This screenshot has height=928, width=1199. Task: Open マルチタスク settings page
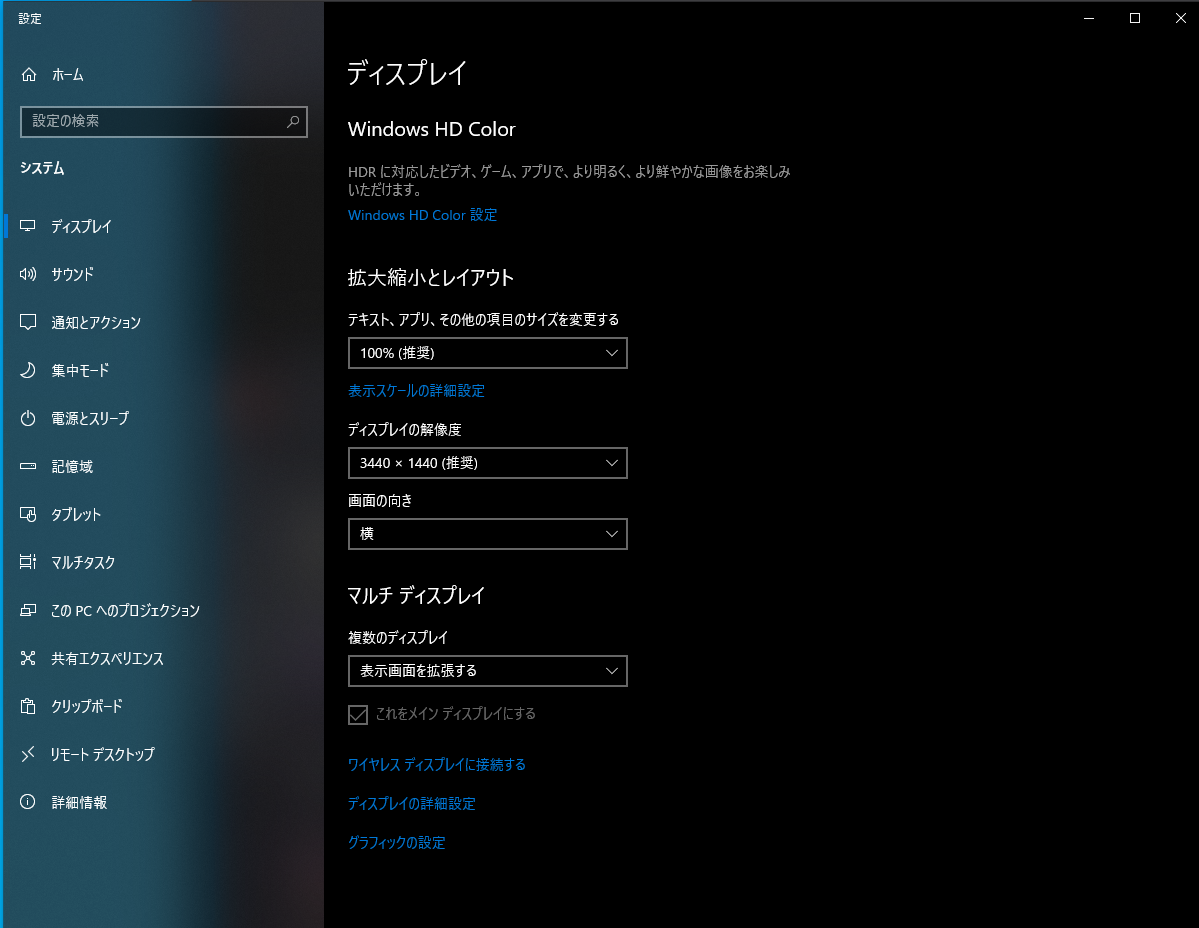click(83, 562)
